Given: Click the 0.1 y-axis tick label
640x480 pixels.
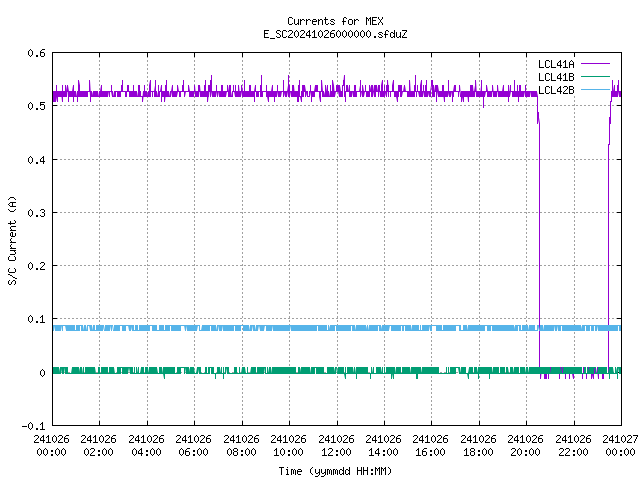Looking at the screenshot, I should 36,319.
